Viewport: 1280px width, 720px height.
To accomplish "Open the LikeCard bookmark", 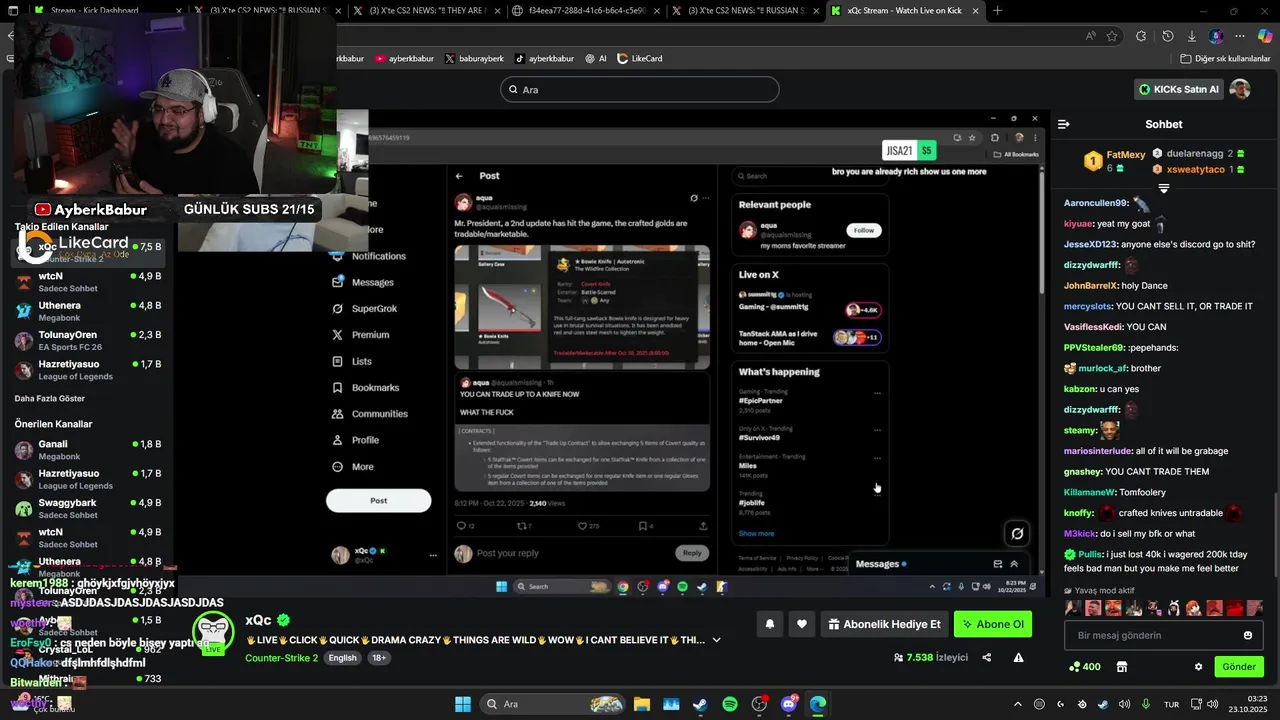I will [640, 58].
